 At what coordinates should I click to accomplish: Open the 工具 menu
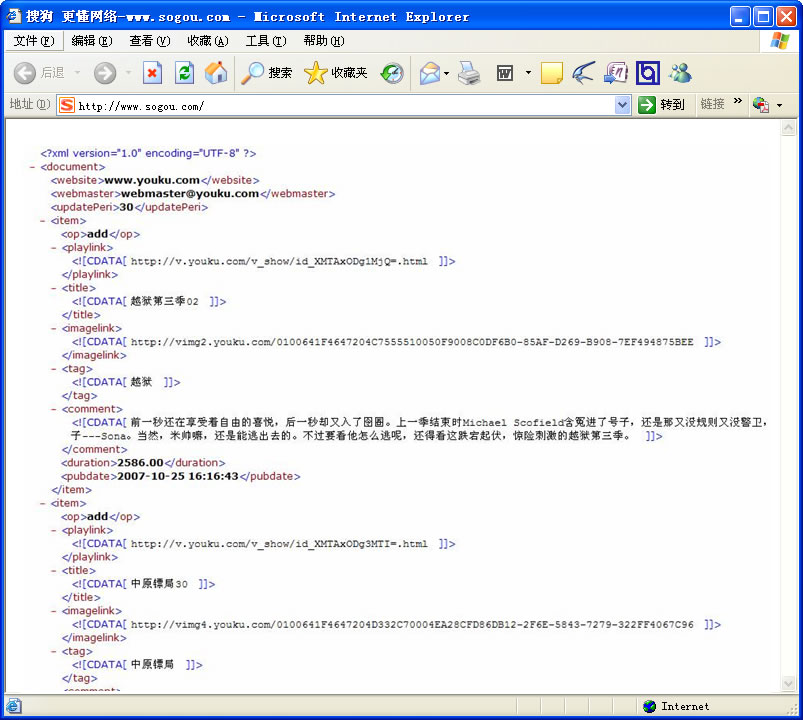[265, 41]
